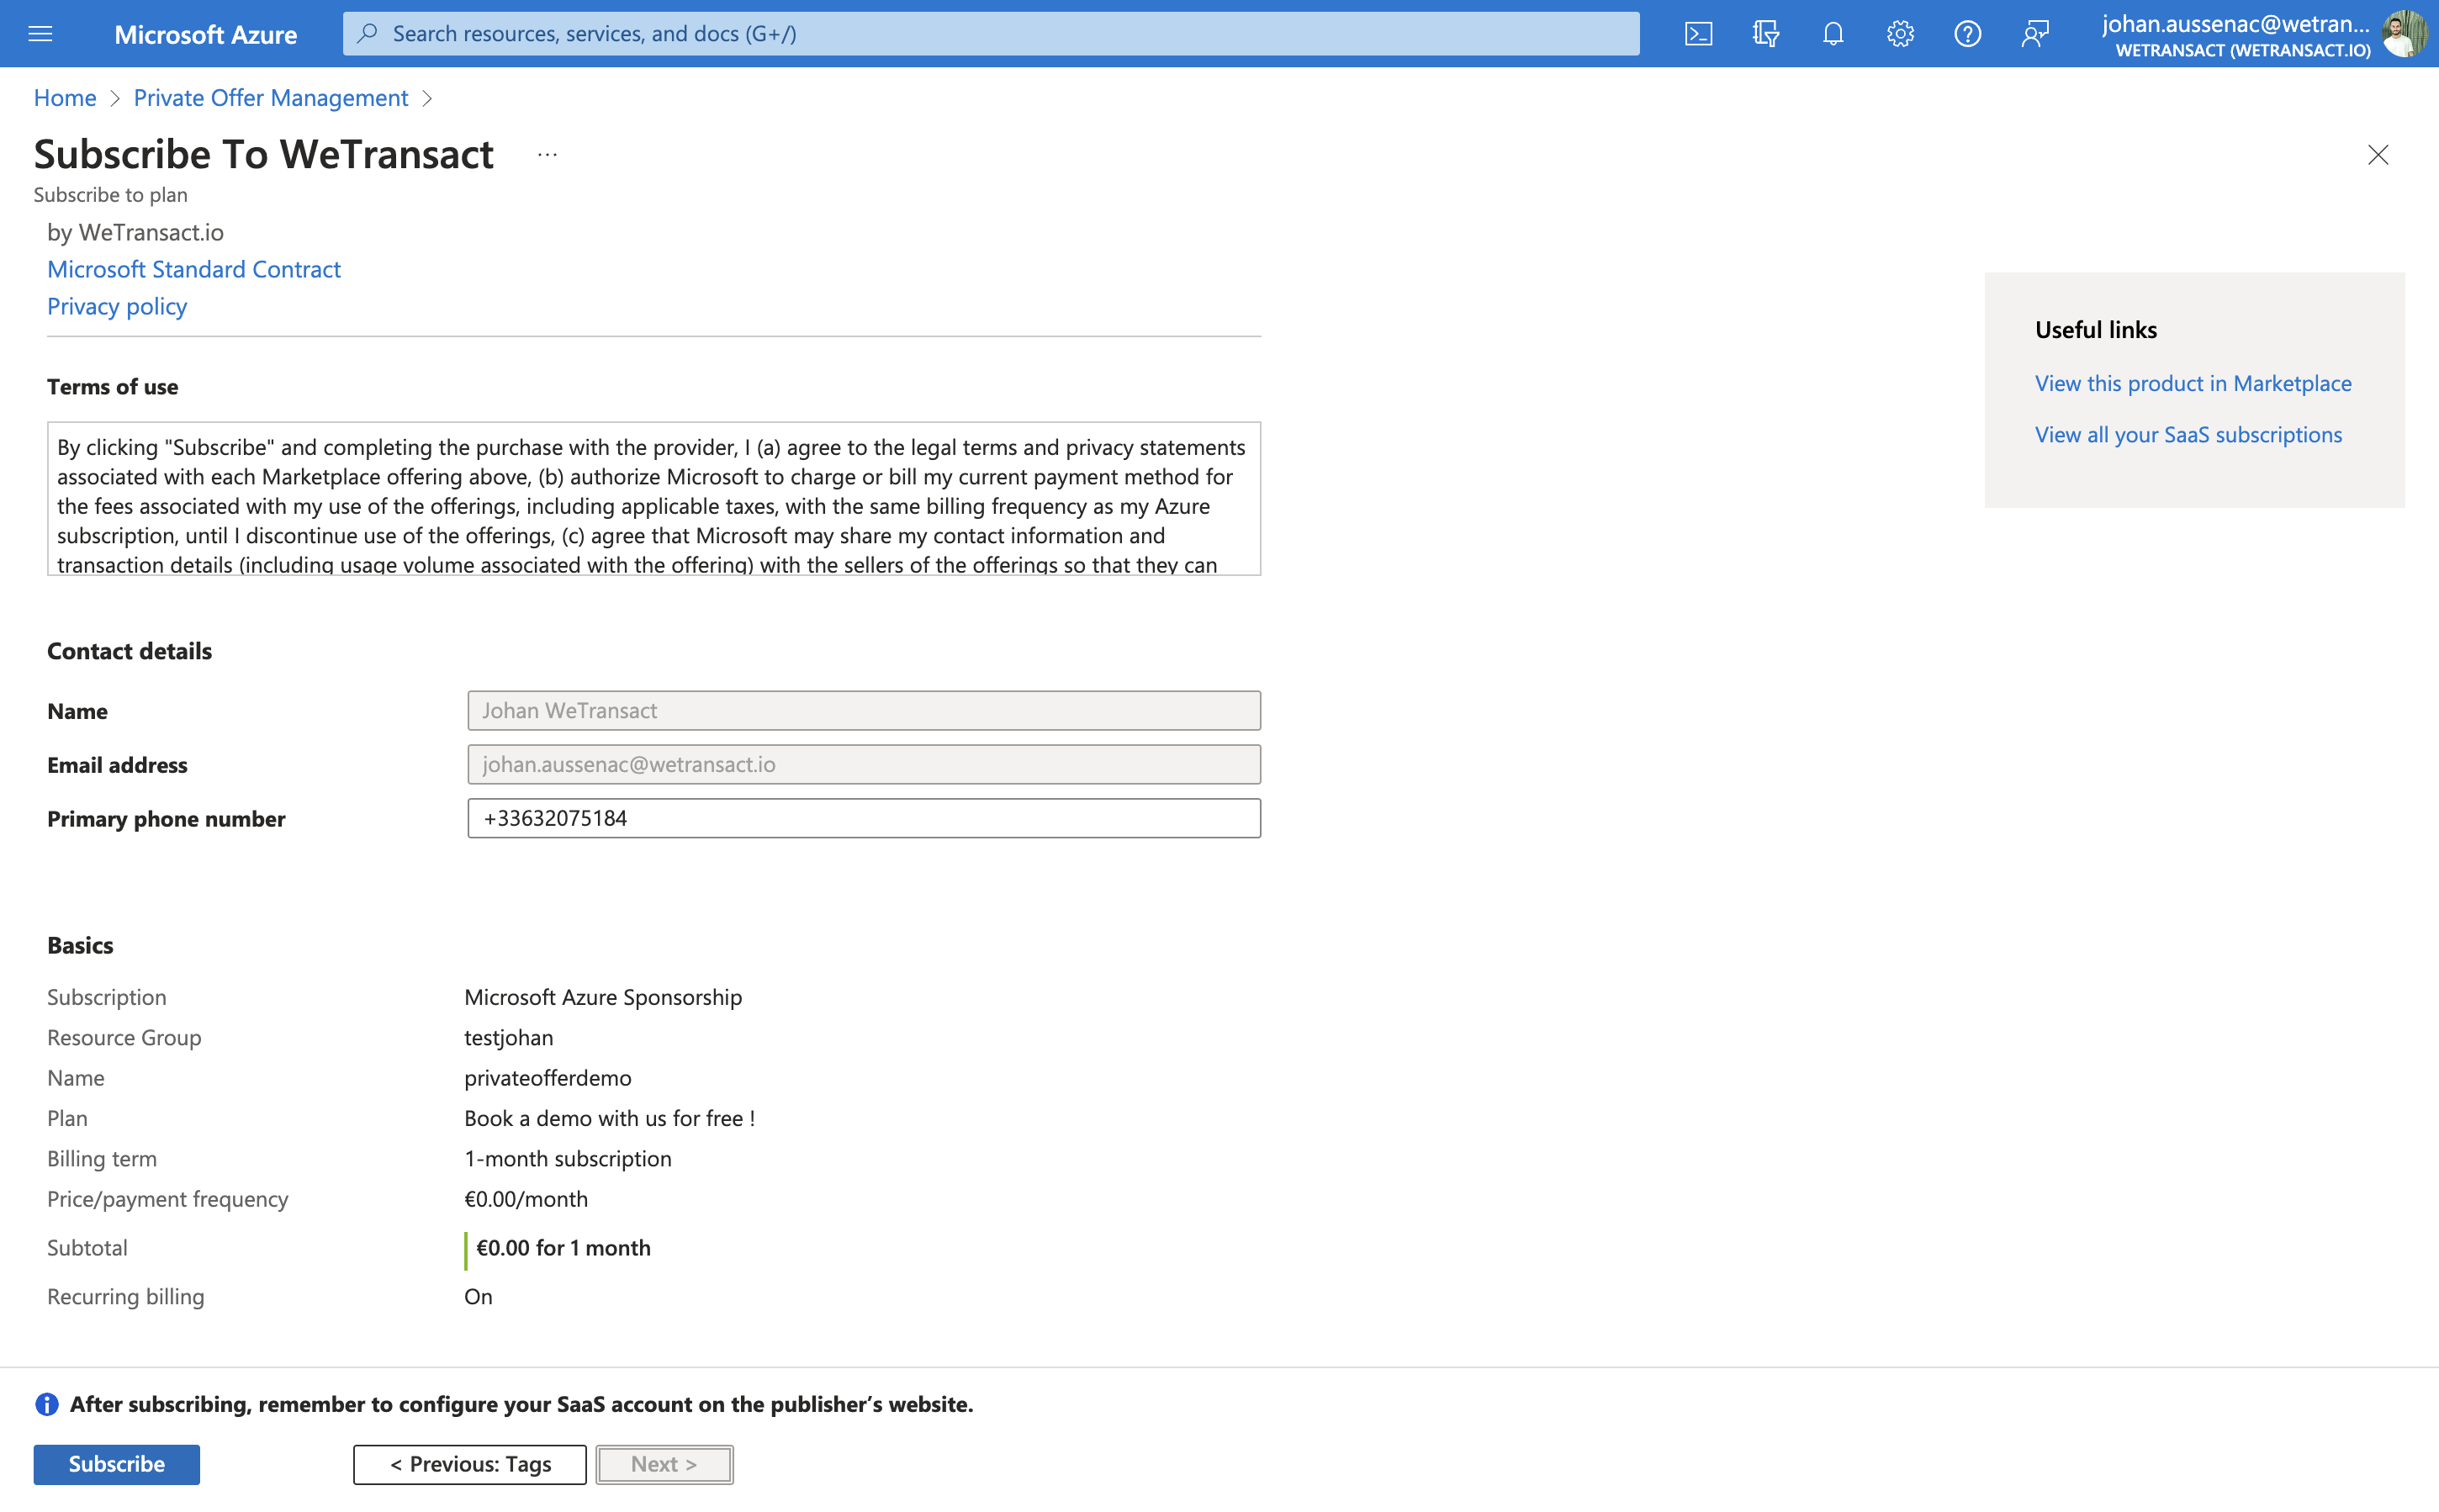
Task: Click the info icon near SaaS reminder
Action: [46, 1404]
